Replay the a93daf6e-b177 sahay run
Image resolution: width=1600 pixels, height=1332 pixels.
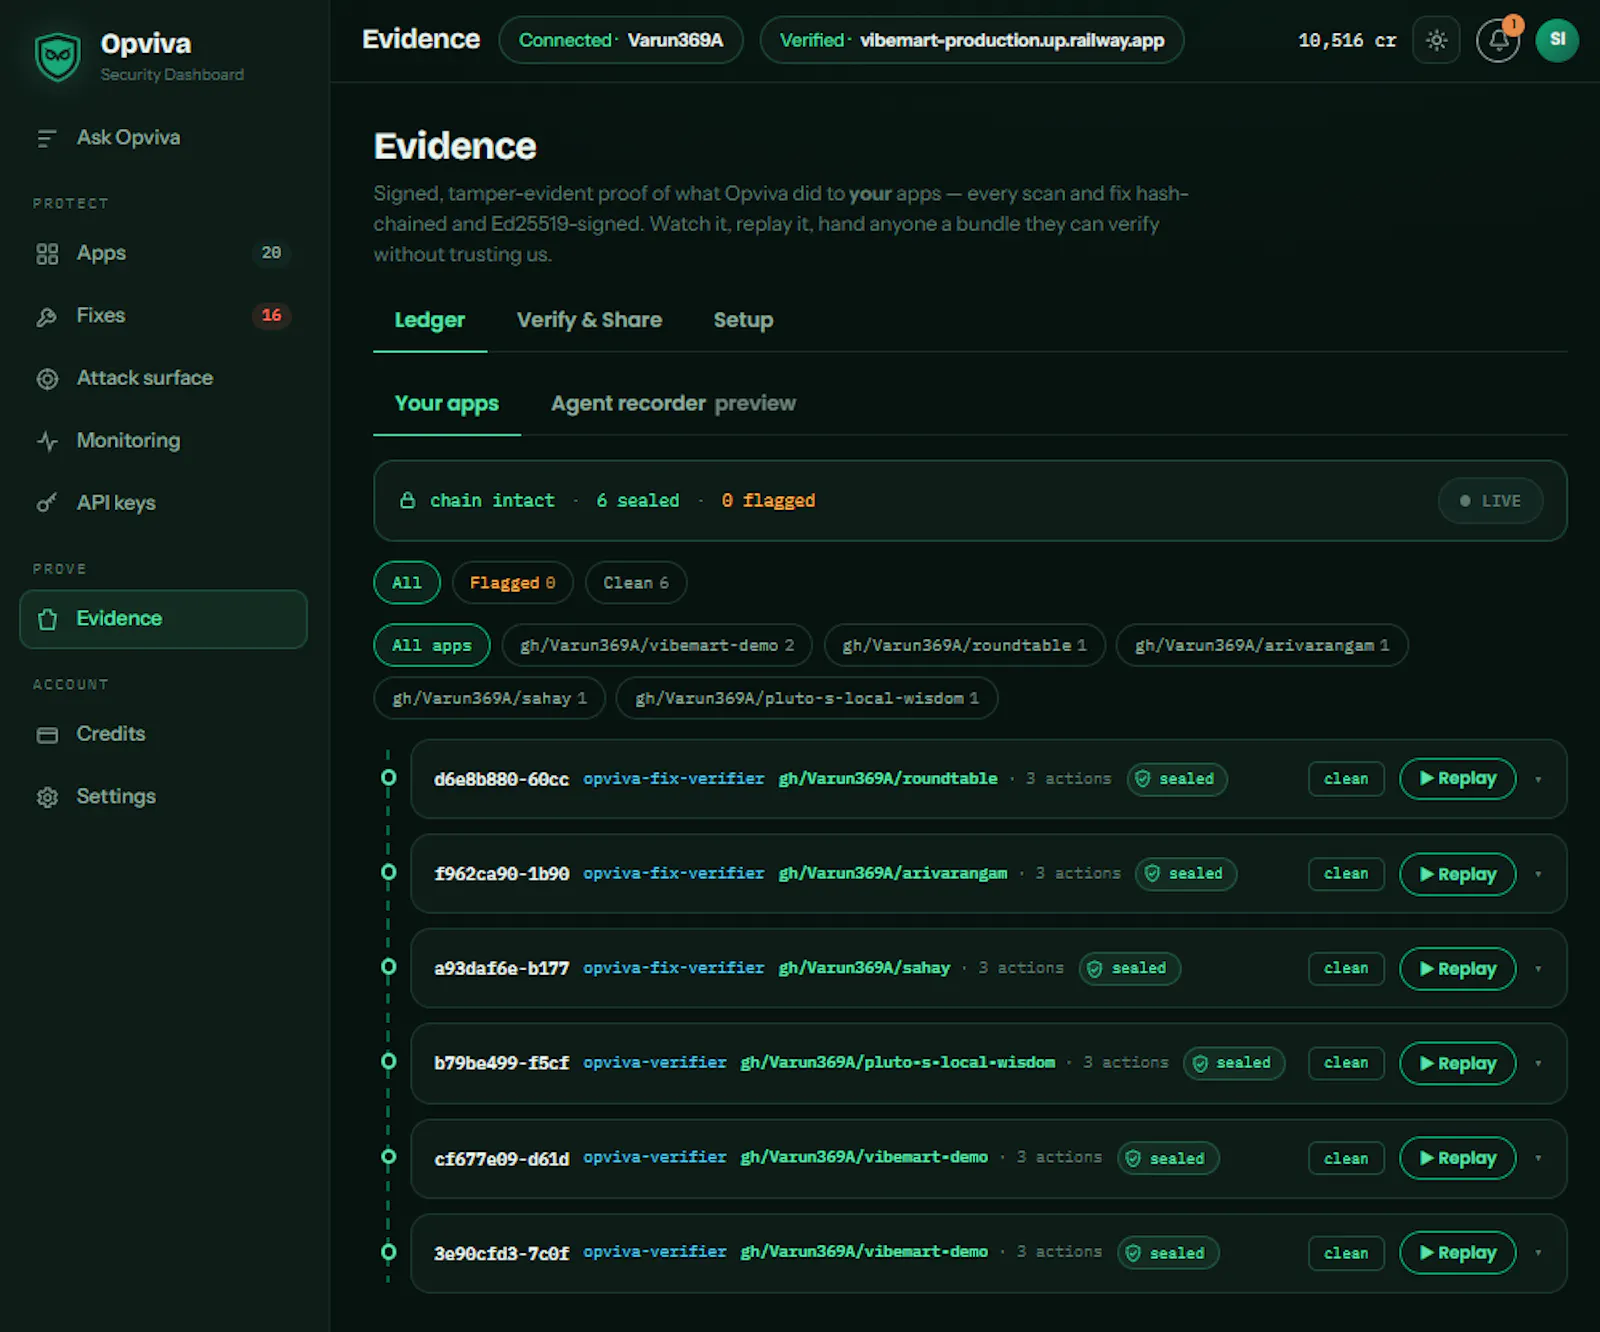point(1458,969)
